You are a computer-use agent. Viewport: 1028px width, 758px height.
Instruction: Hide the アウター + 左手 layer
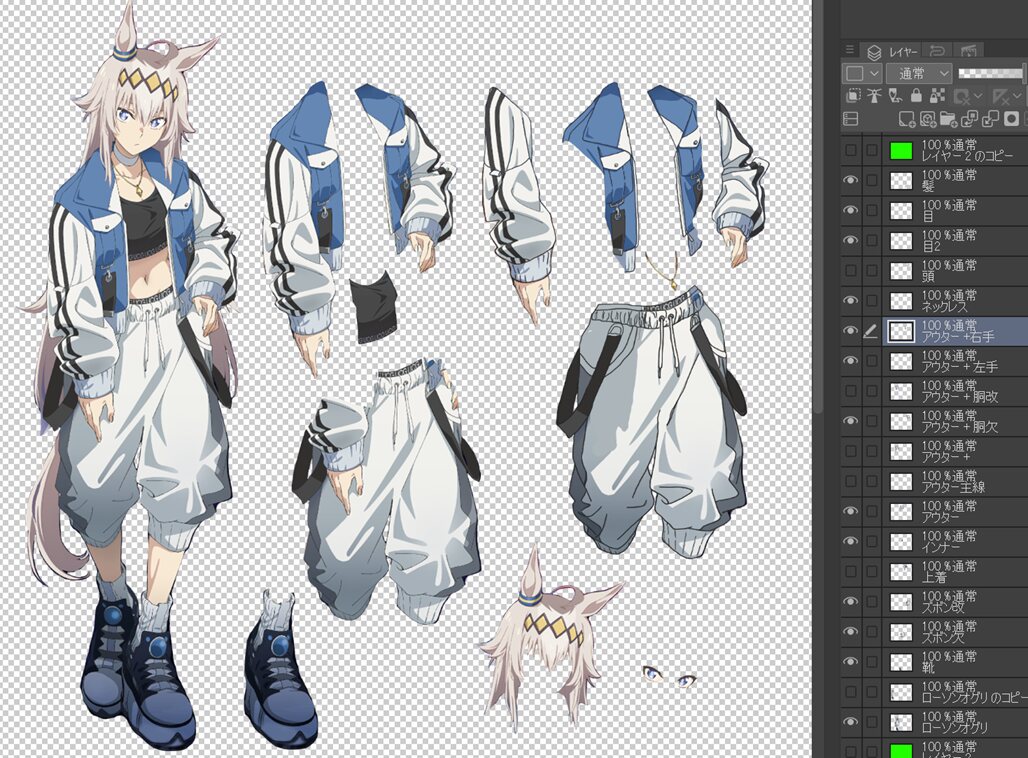(x=850, y=361)
